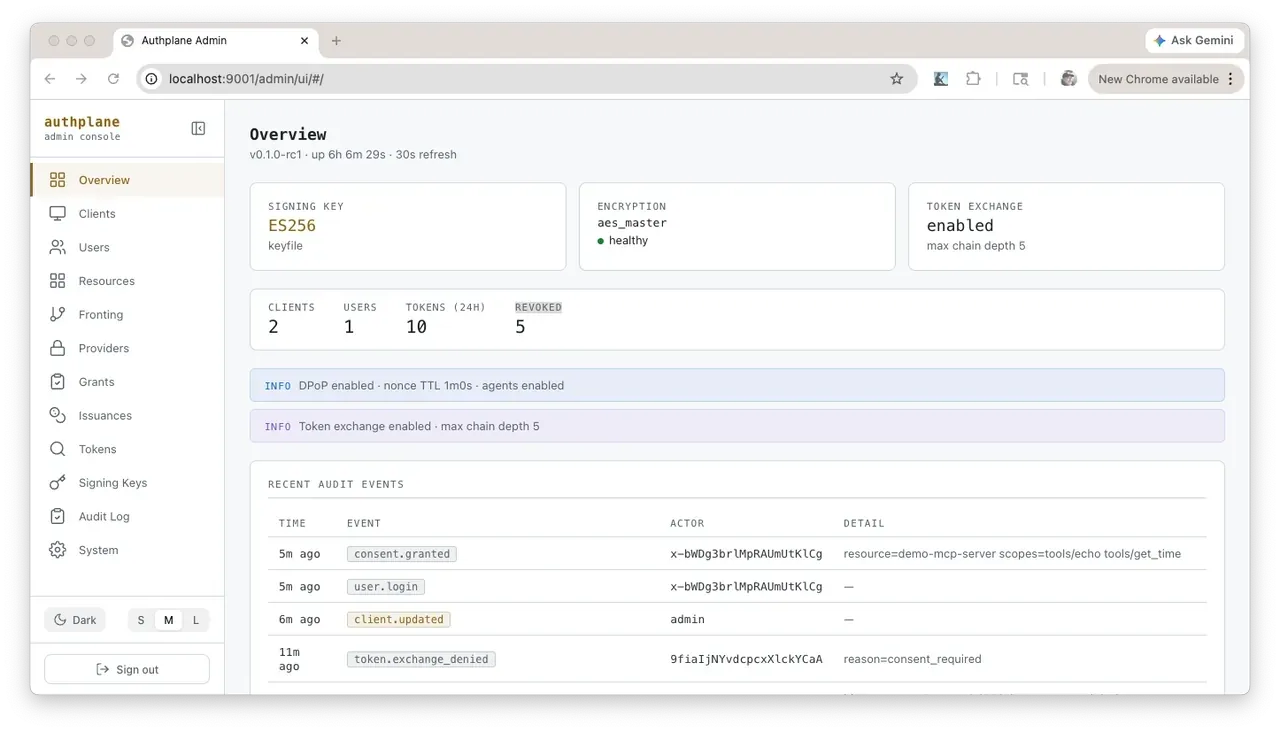
Task: Click the client.updated event badge
Action: click(399, 619)
